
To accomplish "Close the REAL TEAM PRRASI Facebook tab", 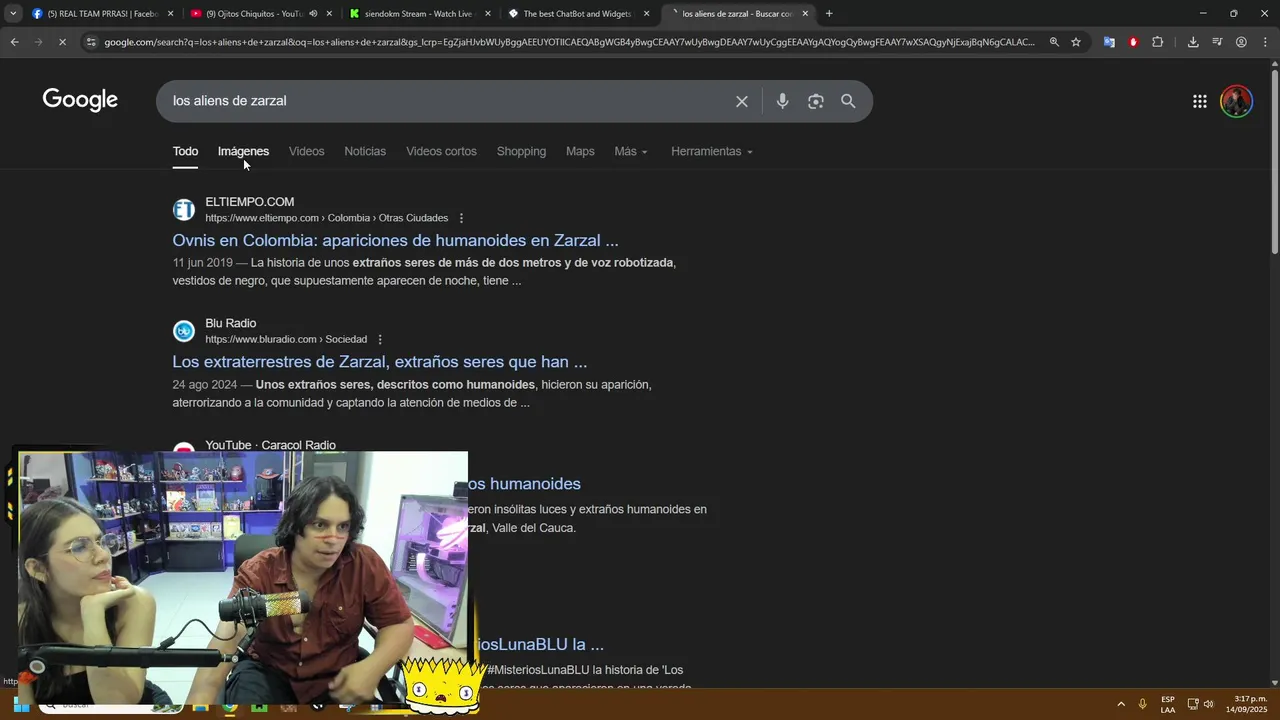I will [171, 14].
